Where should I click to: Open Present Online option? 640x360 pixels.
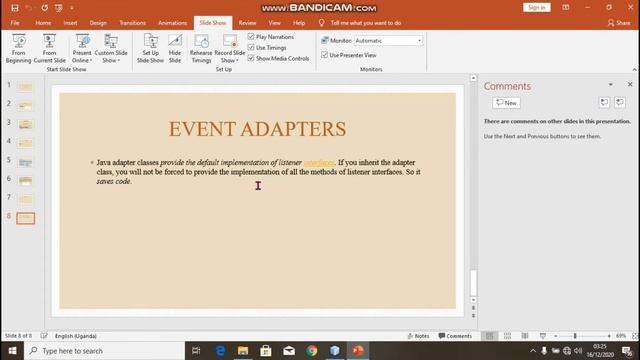tap(82, 49)
